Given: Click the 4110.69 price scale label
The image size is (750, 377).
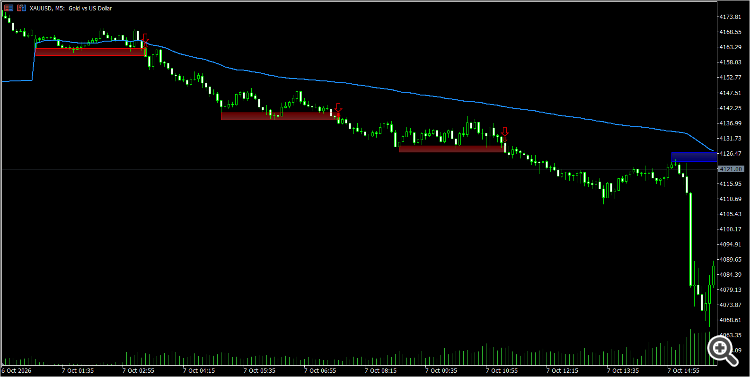Looking at the screenshot, I should pos(730,199).
